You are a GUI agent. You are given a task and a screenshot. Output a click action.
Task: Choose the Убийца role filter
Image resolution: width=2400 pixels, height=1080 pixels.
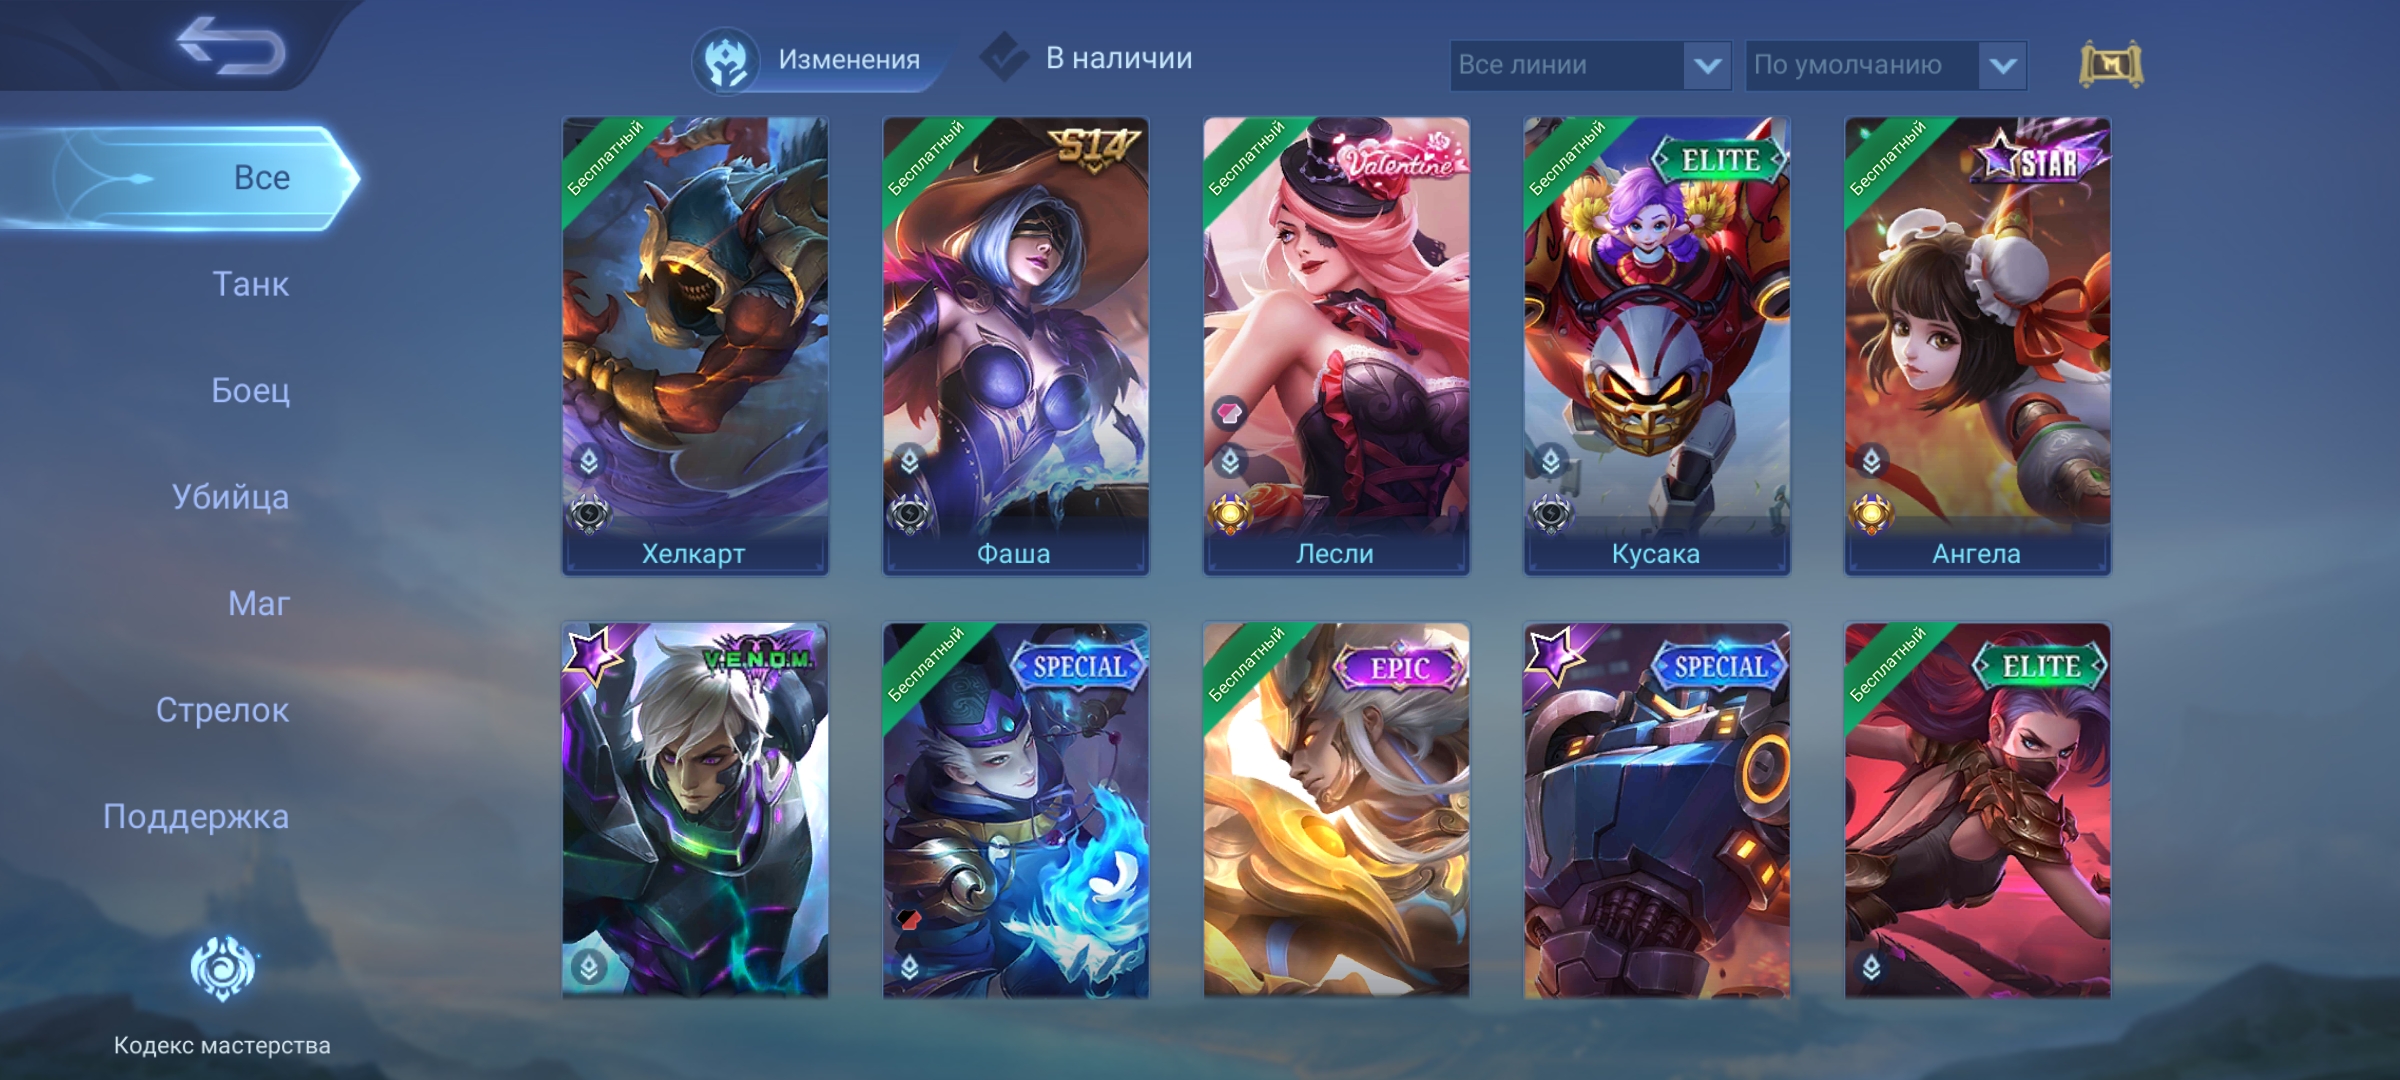[230, 497]
